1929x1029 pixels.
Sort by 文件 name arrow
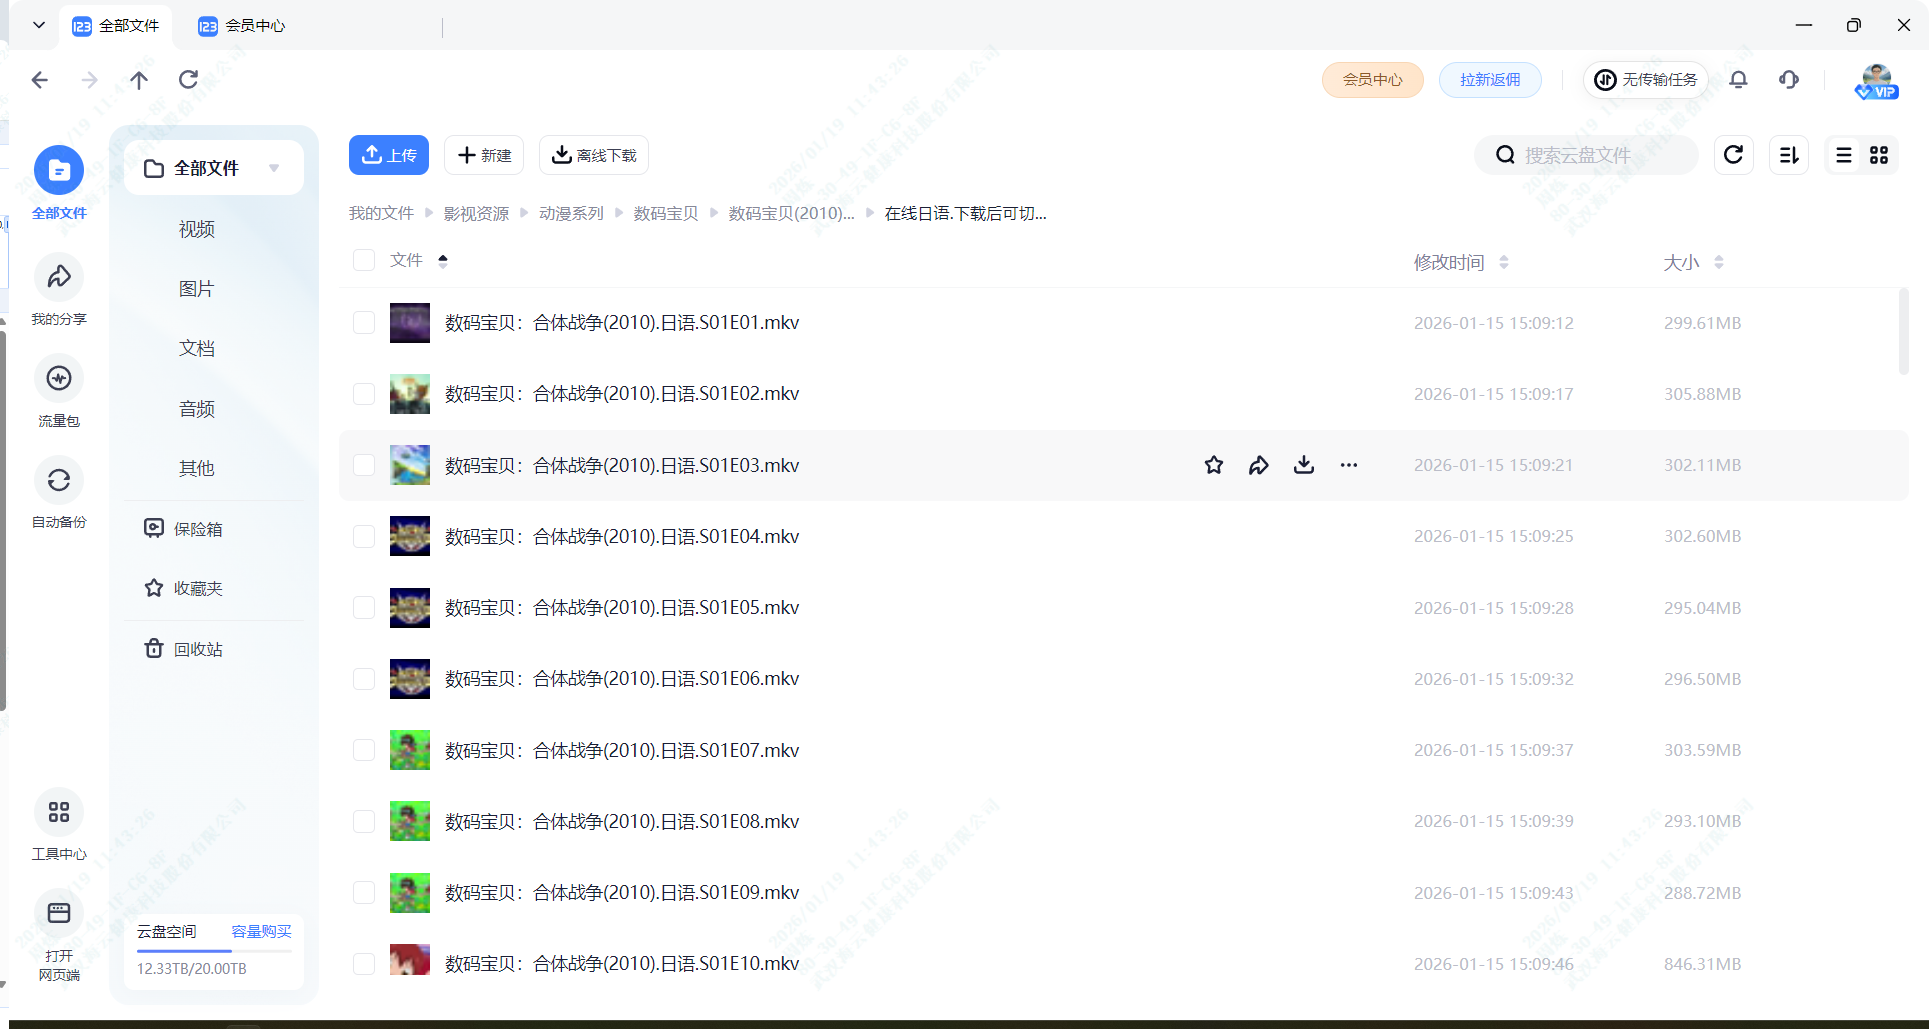click(443, 261)
